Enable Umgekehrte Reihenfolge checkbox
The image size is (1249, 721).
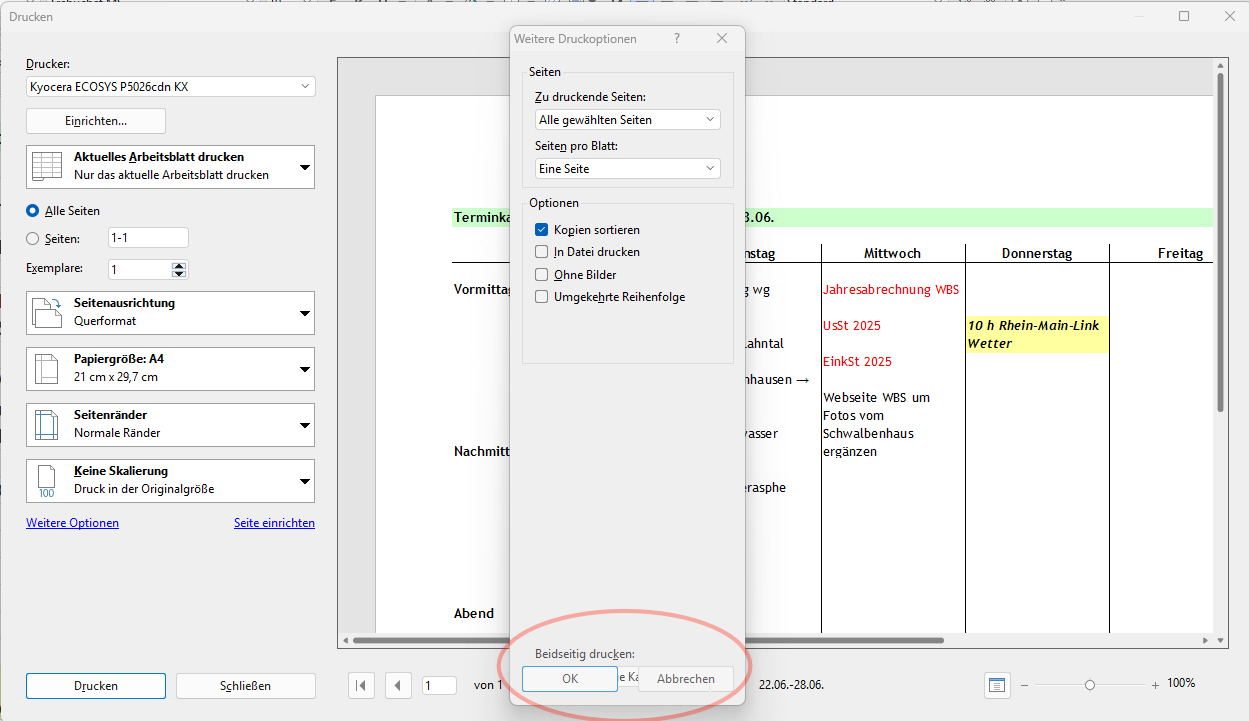click(x=542, y=296)
